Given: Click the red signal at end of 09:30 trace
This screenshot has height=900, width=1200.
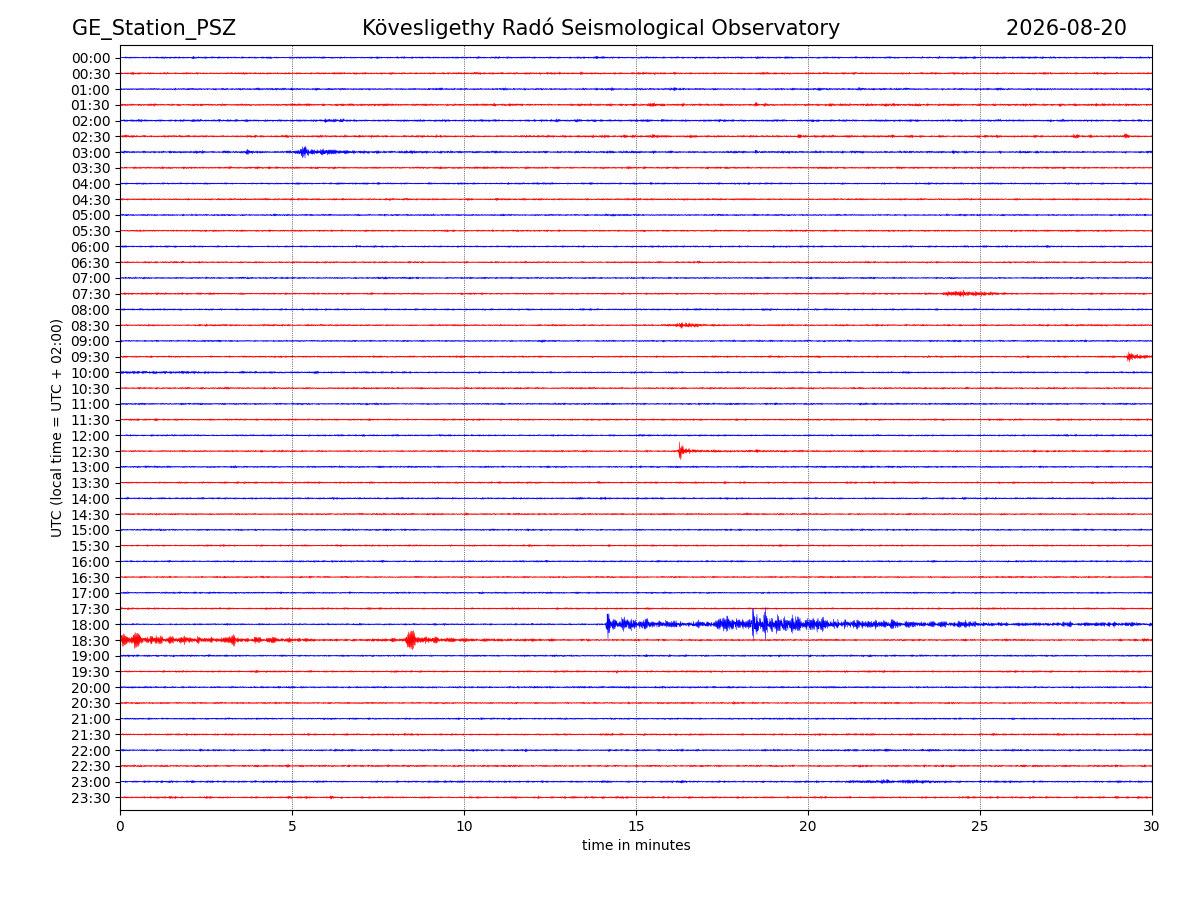Looking at the screenshot, I should tap(1138, 357).
